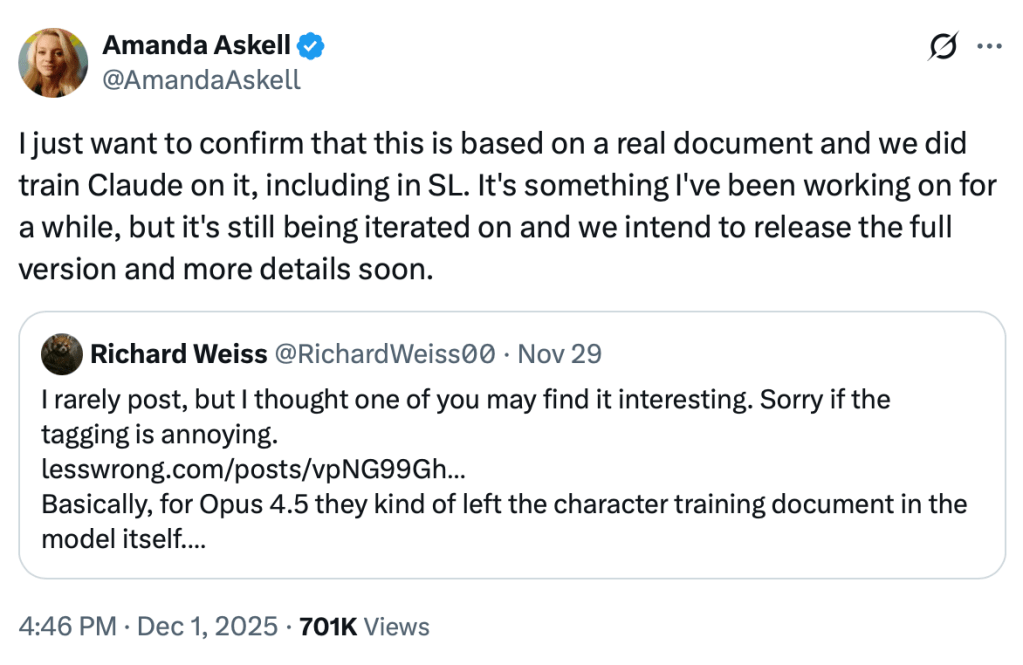This screenshot has width=1023, height=665.
Task: Click the 4:46 PM post time
Action: (x=66, y=627)
